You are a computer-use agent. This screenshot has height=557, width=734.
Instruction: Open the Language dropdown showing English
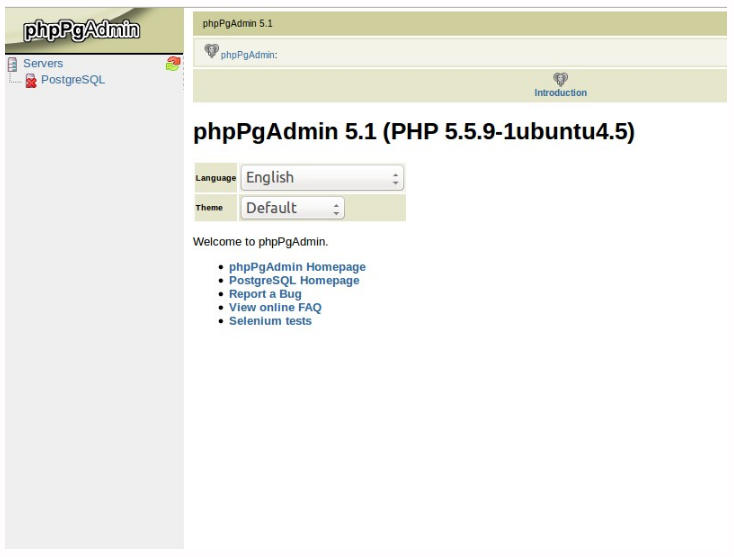coord(322,178)
